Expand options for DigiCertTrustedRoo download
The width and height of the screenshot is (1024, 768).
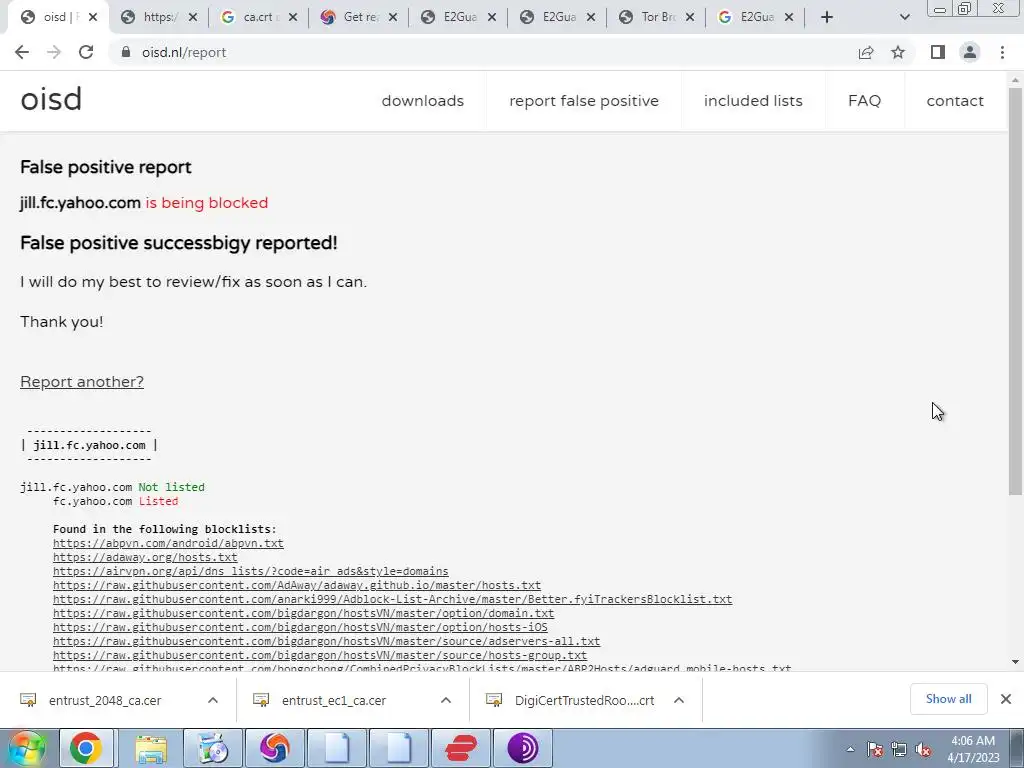tap(679, 700)
